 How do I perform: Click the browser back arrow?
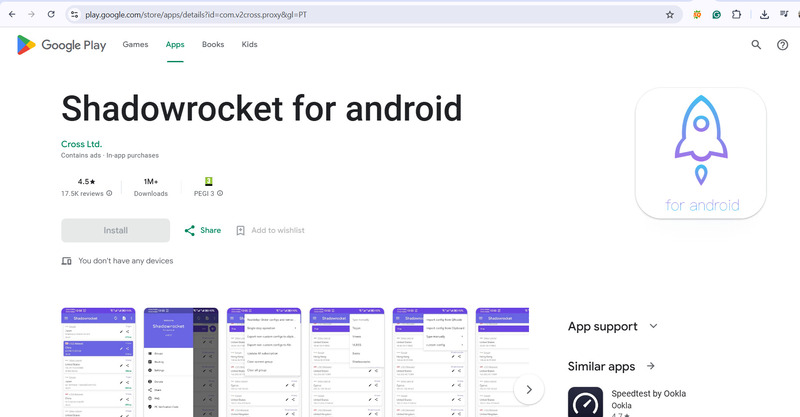click(12, 14)
